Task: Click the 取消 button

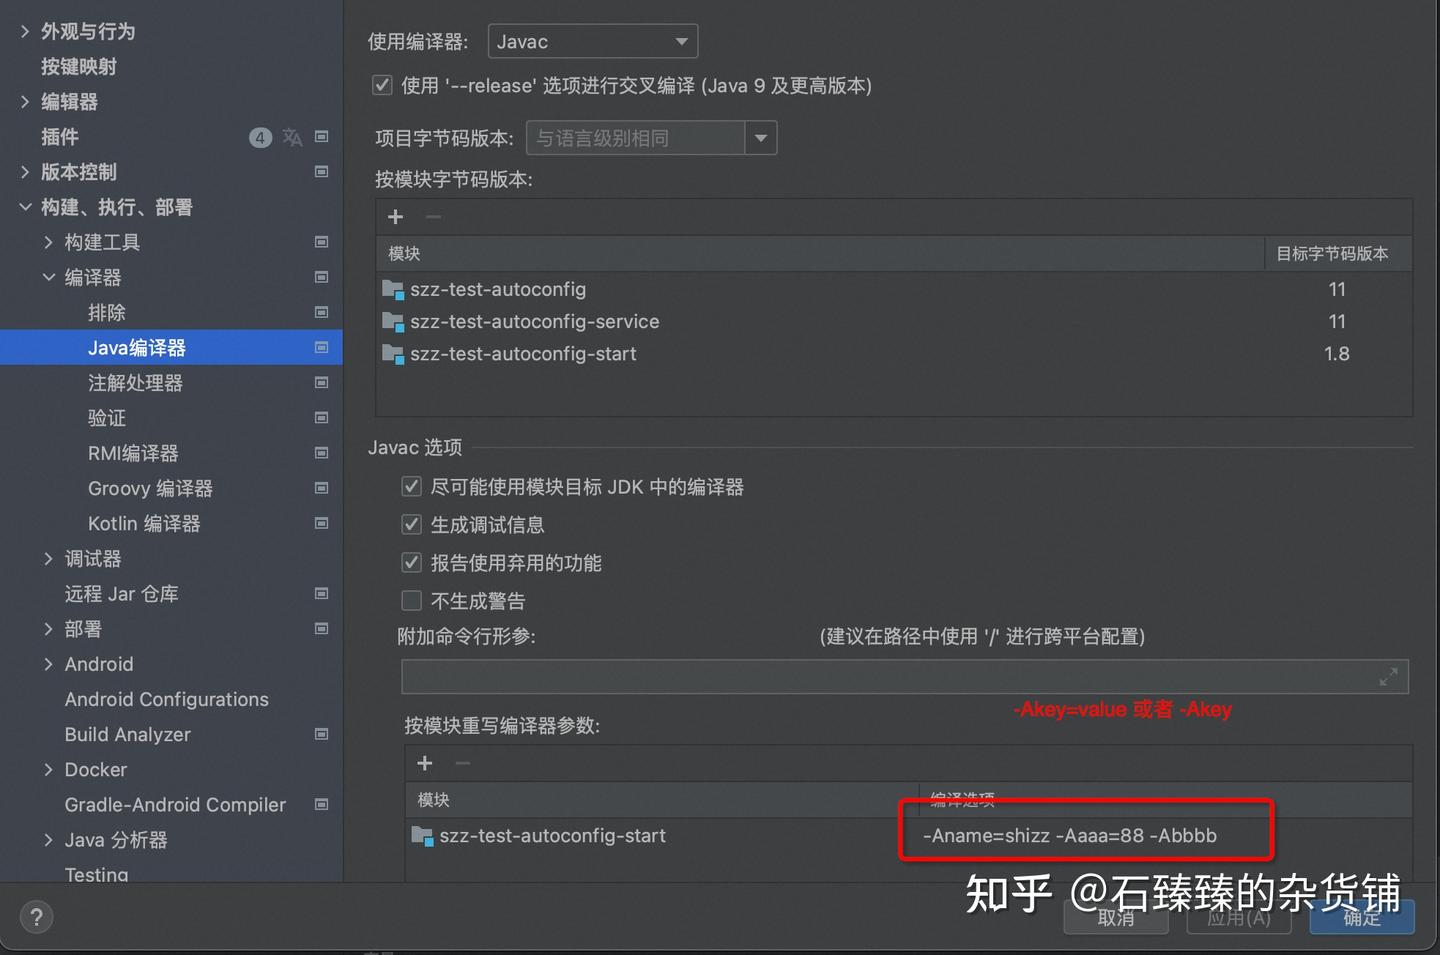Action: point(1115,917)
